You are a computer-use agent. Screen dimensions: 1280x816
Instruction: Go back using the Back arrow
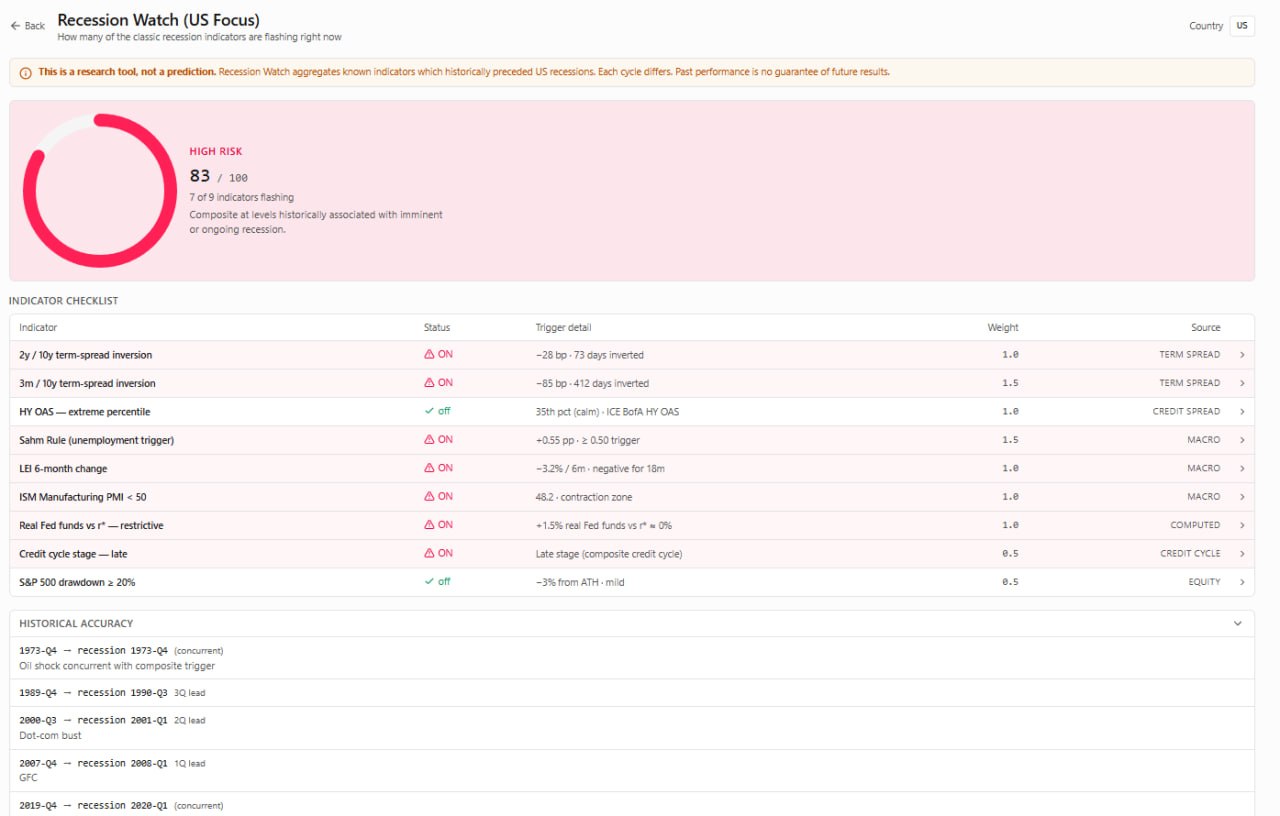coord(27,26)
